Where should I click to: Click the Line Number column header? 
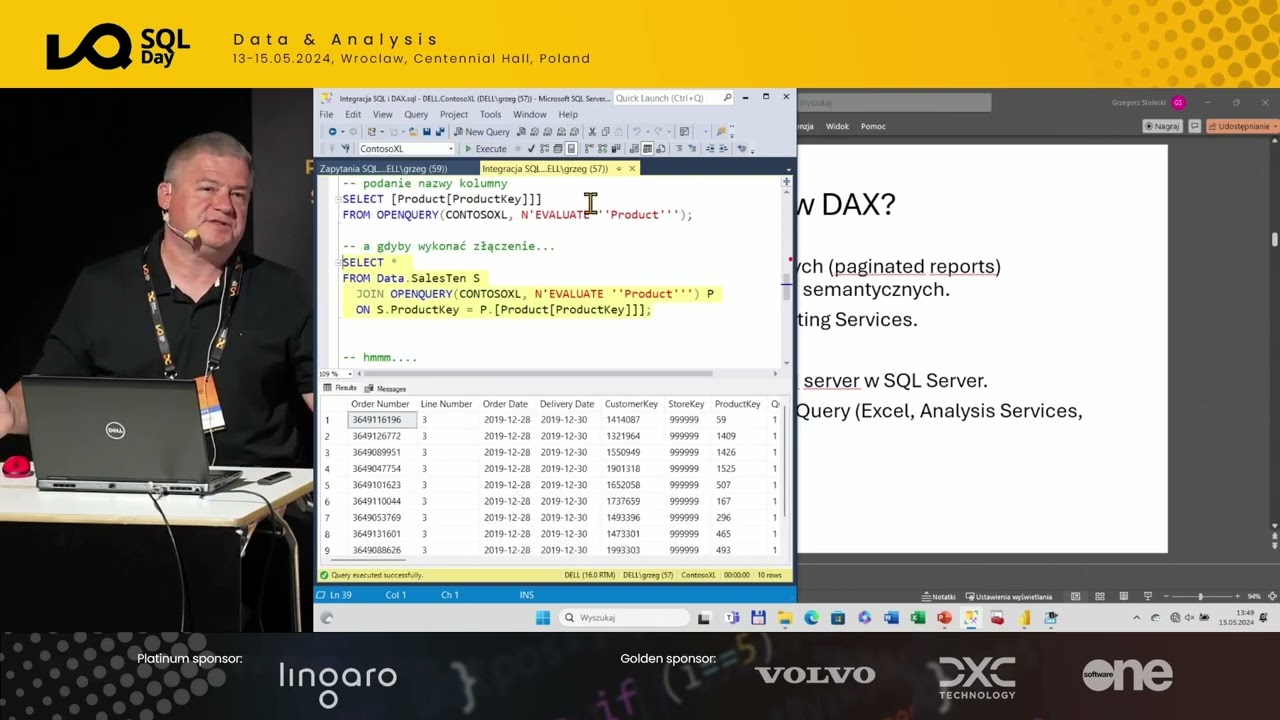pos(446,404)
